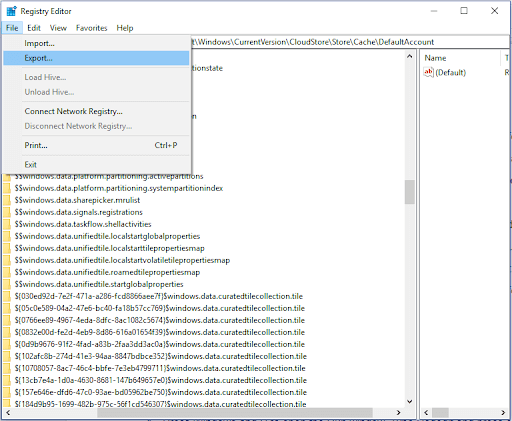The image size is (512, 421).
Task: Click tree pane scroll down arrow
Action: click(x=410, y=402)
